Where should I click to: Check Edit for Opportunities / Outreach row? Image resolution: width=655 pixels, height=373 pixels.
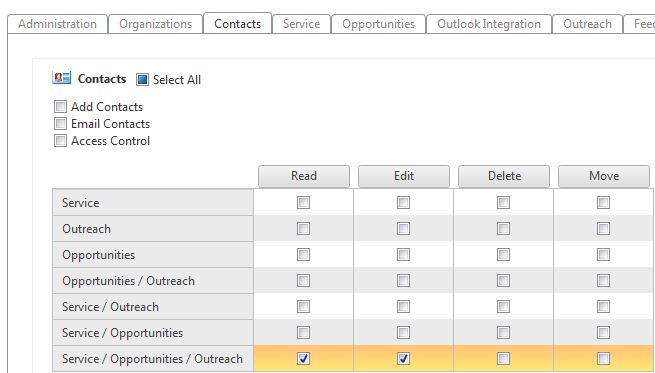point(403,280)
